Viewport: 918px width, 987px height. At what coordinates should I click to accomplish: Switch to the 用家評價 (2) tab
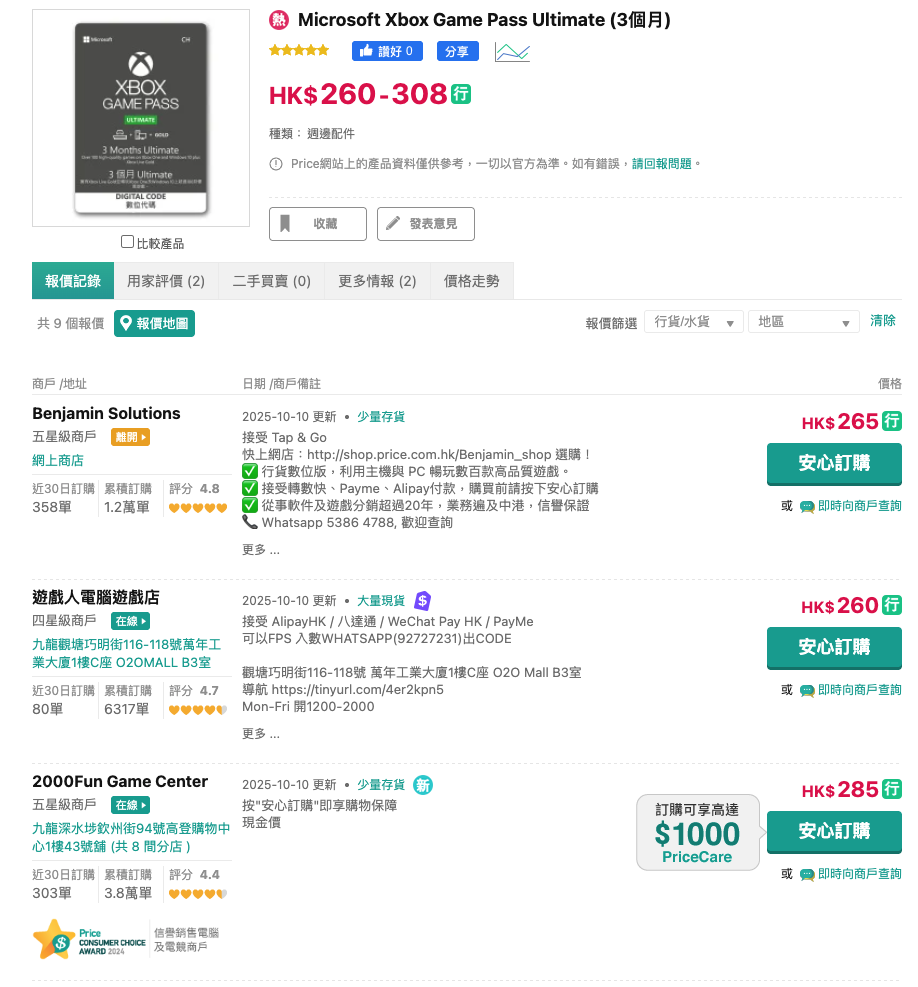(166, 281)
